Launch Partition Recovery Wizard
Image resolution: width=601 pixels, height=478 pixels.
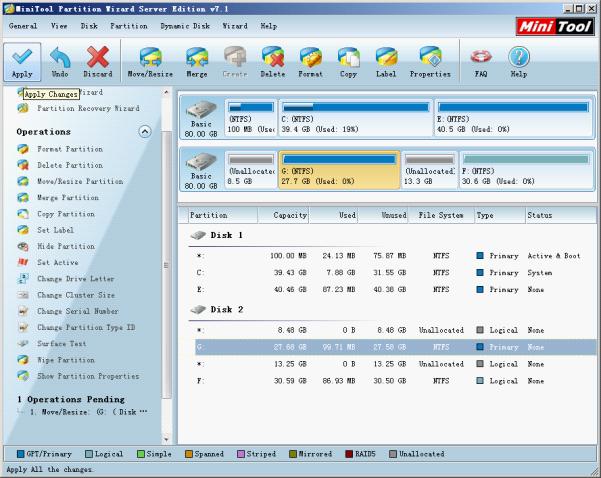(88, 108)
